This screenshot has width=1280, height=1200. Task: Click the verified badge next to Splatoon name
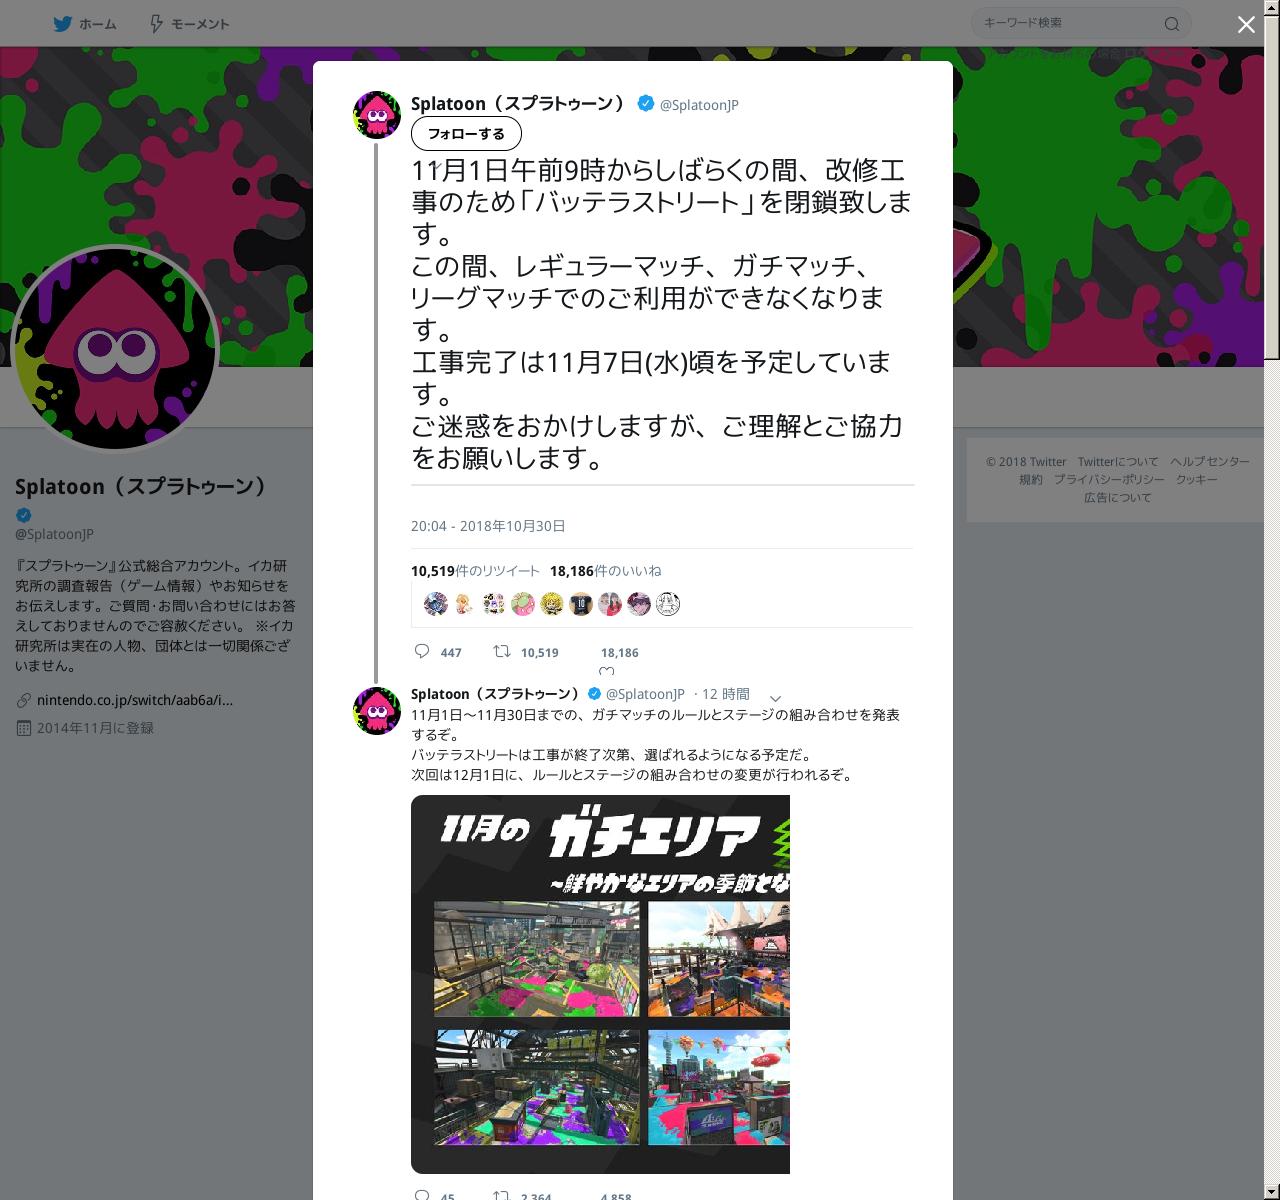646,103
